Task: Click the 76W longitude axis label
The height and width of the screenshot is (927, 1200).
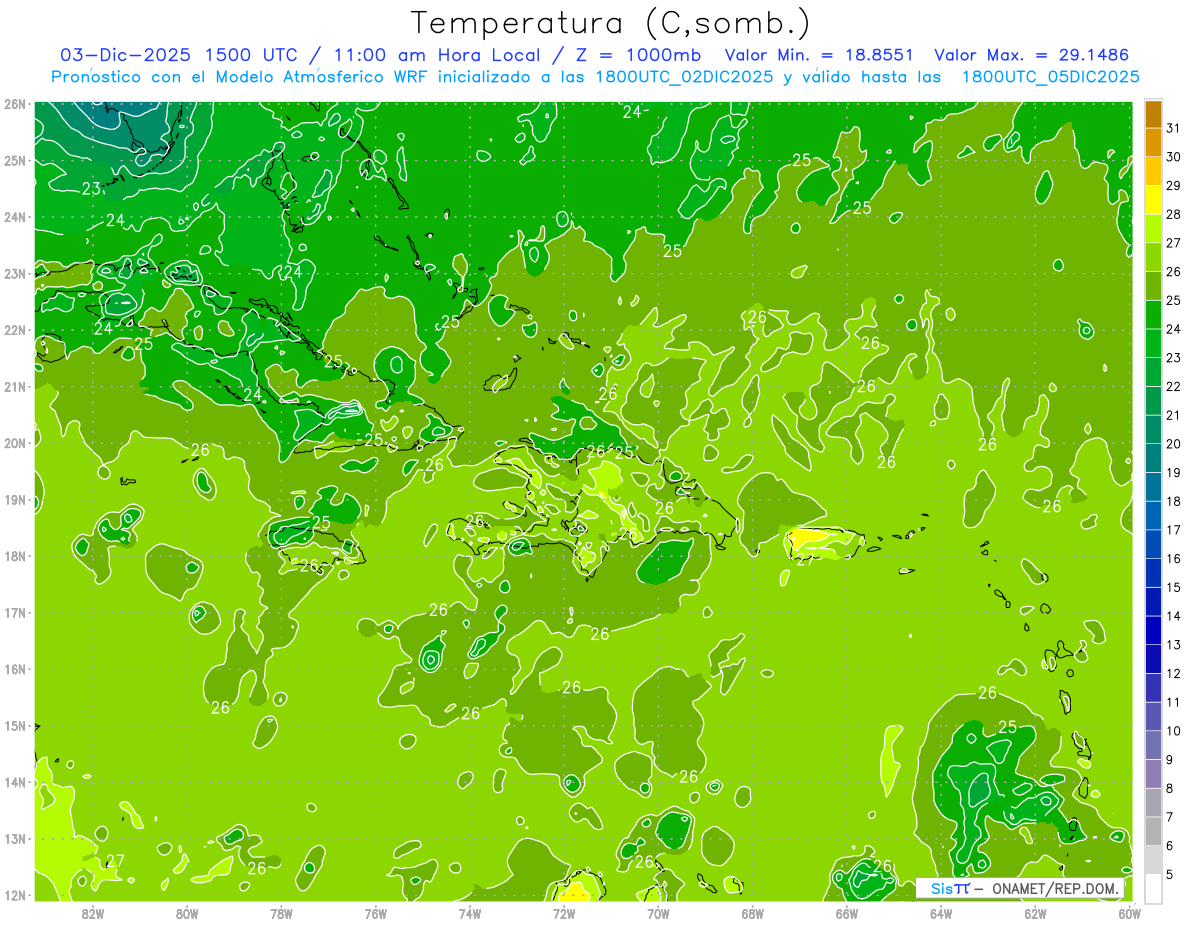Action: point(376,913)
